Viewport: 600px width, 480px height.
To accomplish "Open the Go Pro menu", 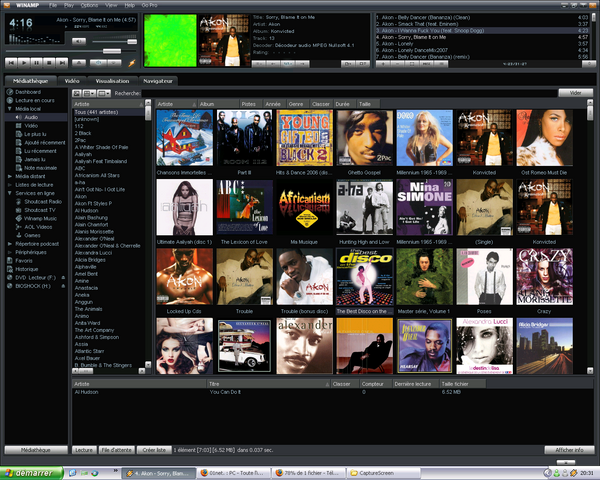I will click(x=149, y=5).
